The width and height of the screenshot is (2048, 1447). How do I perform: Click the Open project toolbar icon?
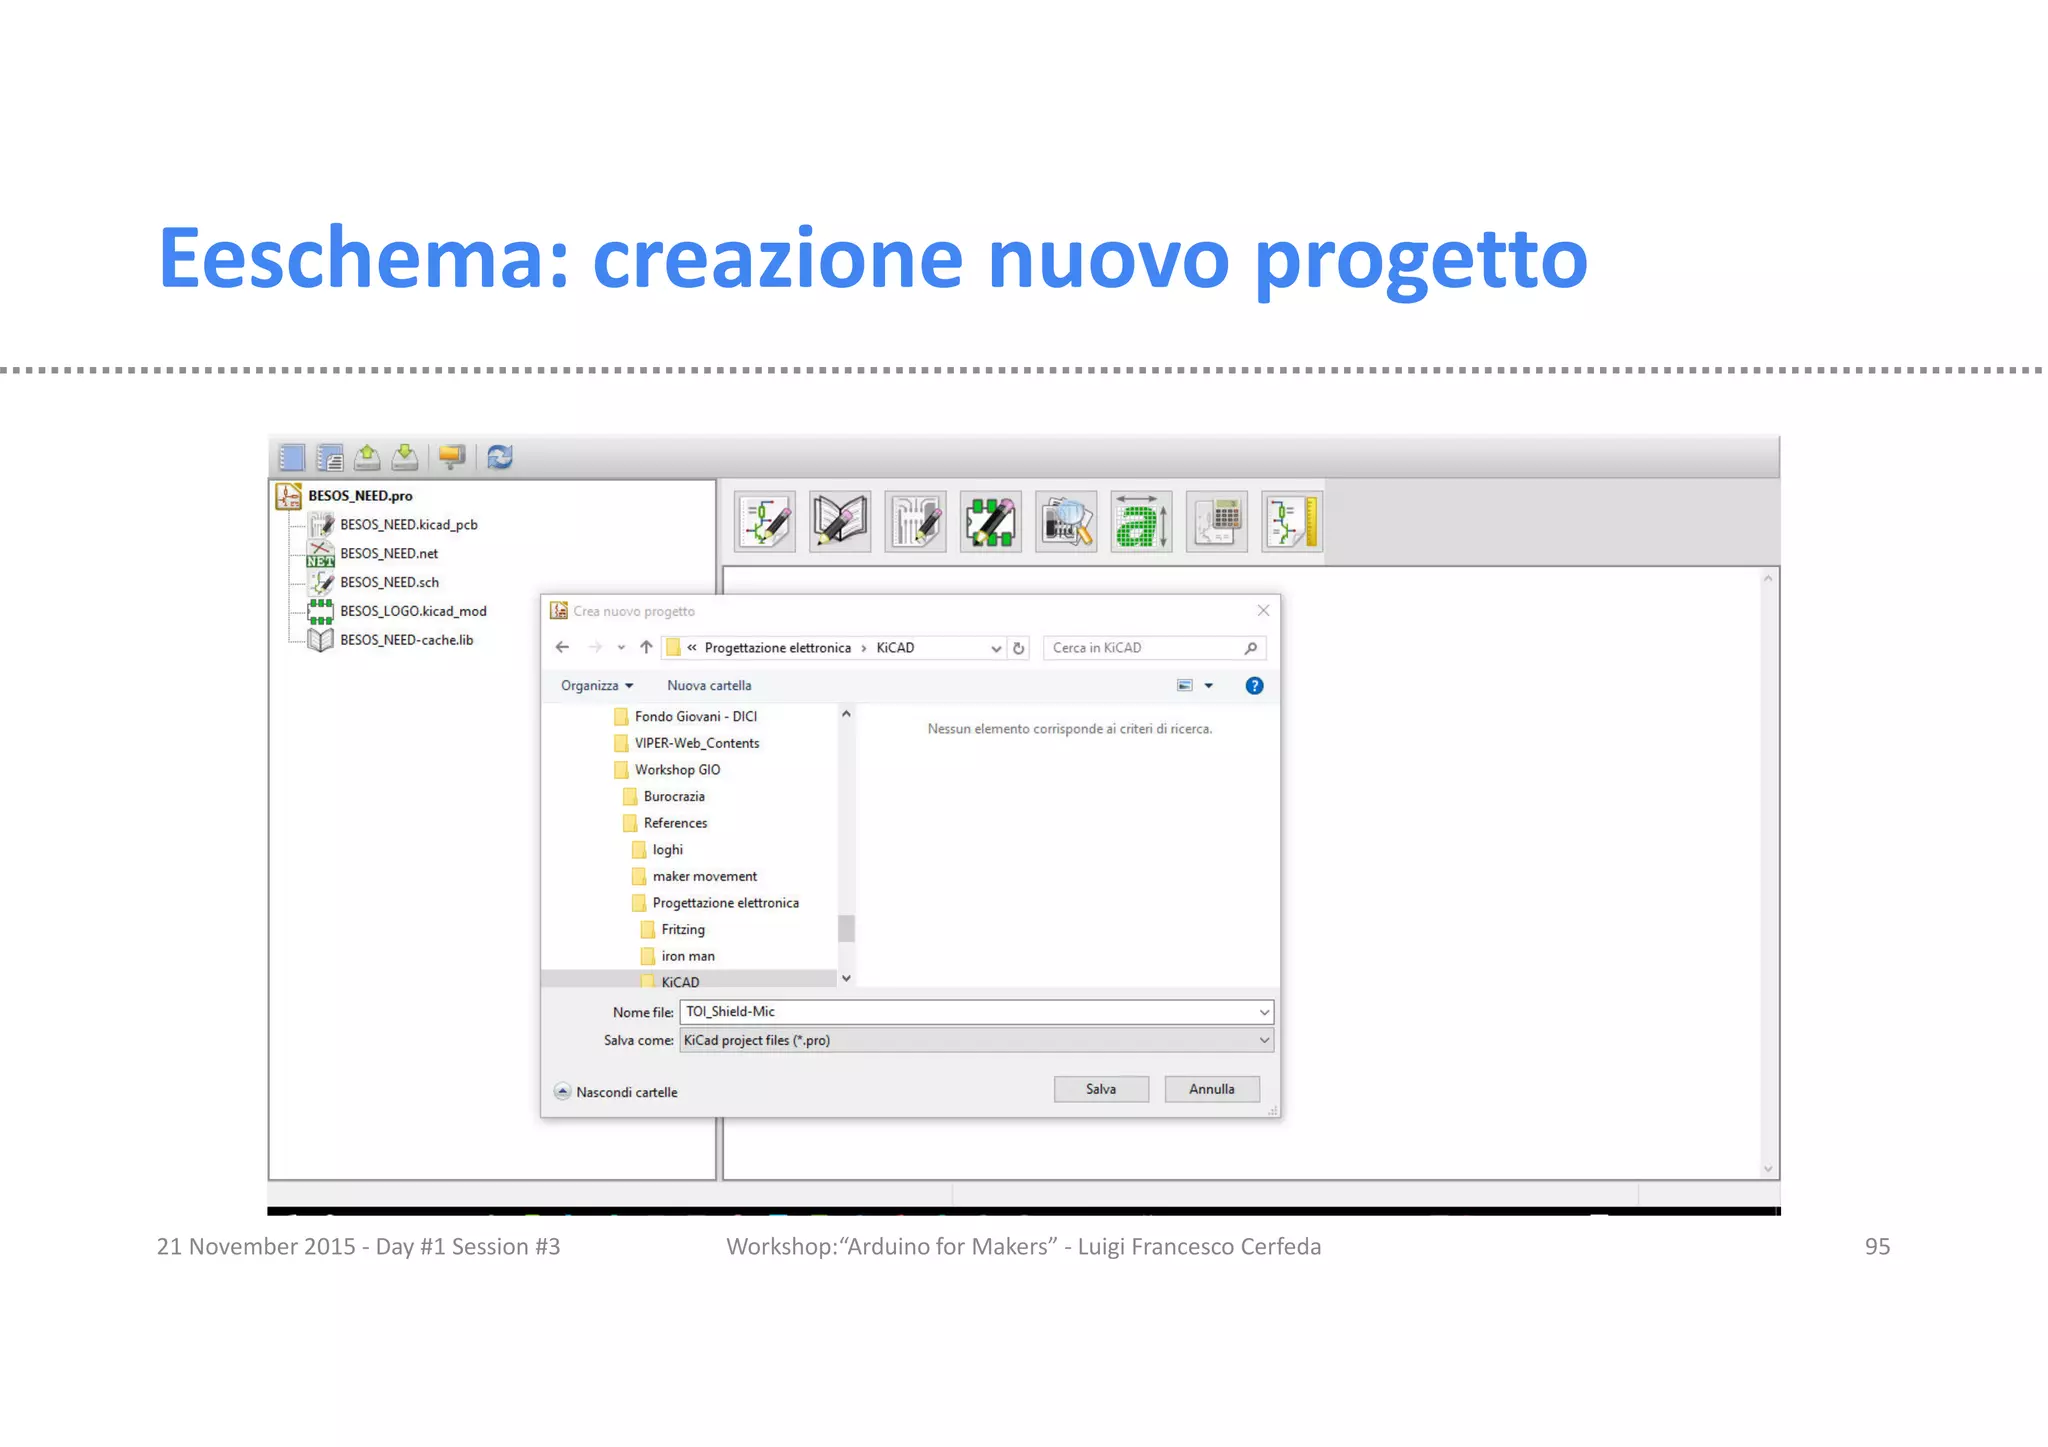(x=367, y=457)
